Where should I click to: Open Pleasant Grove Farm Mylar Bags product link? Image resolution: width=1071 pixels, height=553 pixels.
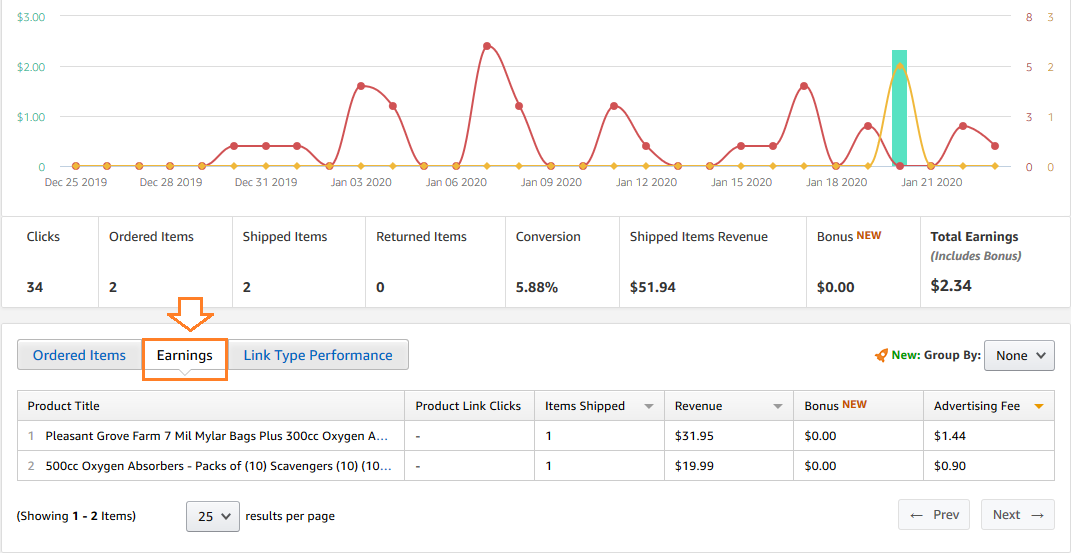(217, 436)
